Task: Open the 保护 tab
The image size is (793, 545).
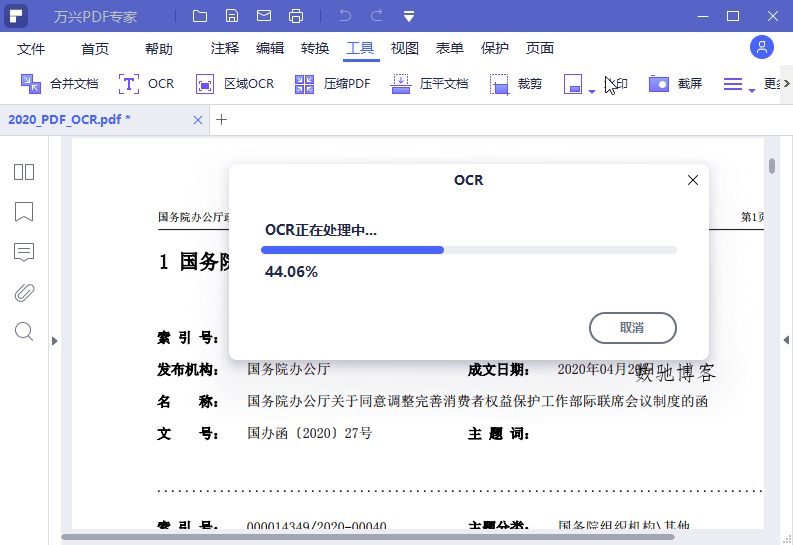Action: click(x=495, y=48)
